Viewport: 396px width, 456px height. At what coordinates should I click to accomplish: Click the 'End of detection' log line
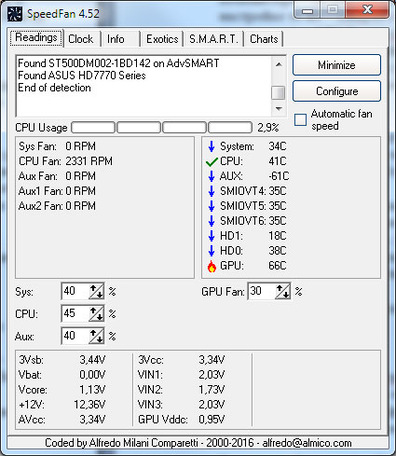[54, 88]
